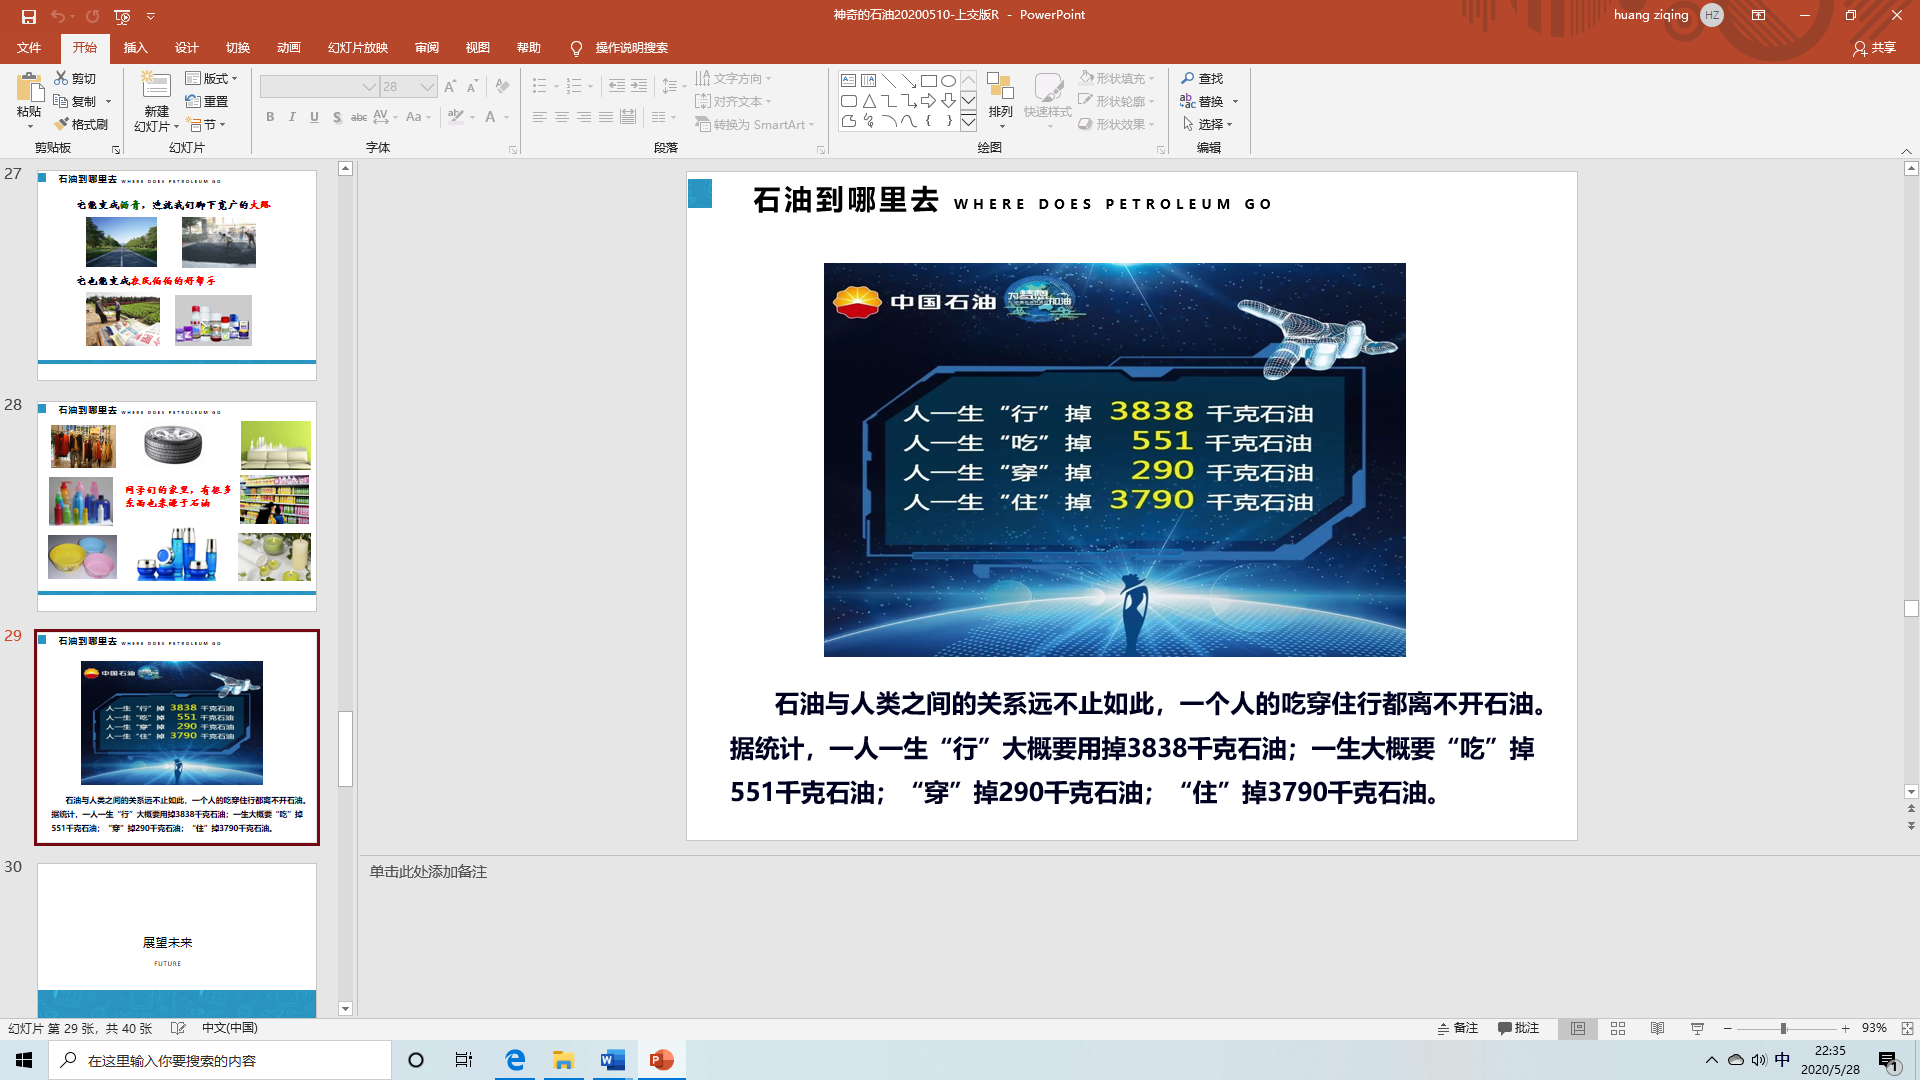Open the File (文件) menu
Image resolution: width=1920 pixels, height=1080 pixels.
point(29,47)
